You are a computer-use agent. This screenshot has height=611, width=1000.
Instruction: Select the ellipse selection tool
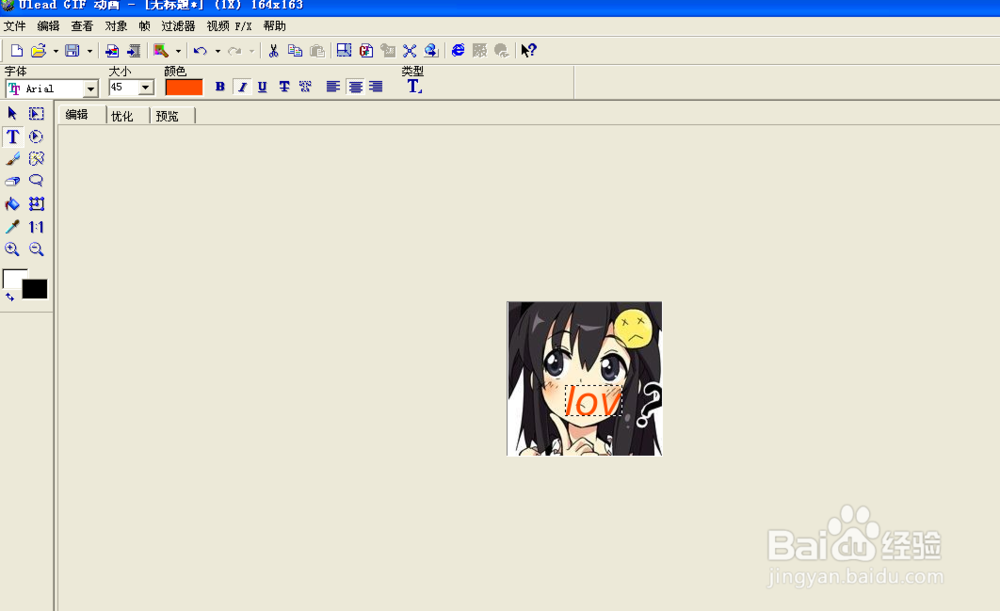[36, 136]
